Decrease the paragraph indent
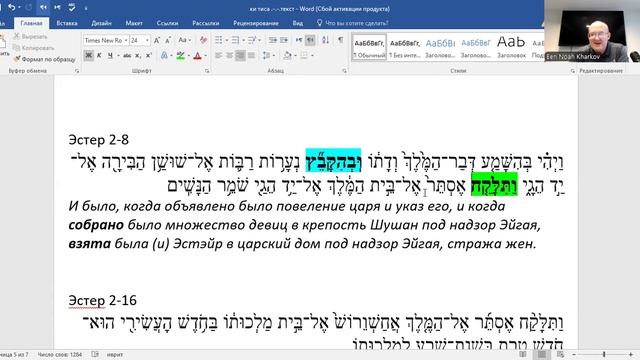640x360 pixels. 273,40
